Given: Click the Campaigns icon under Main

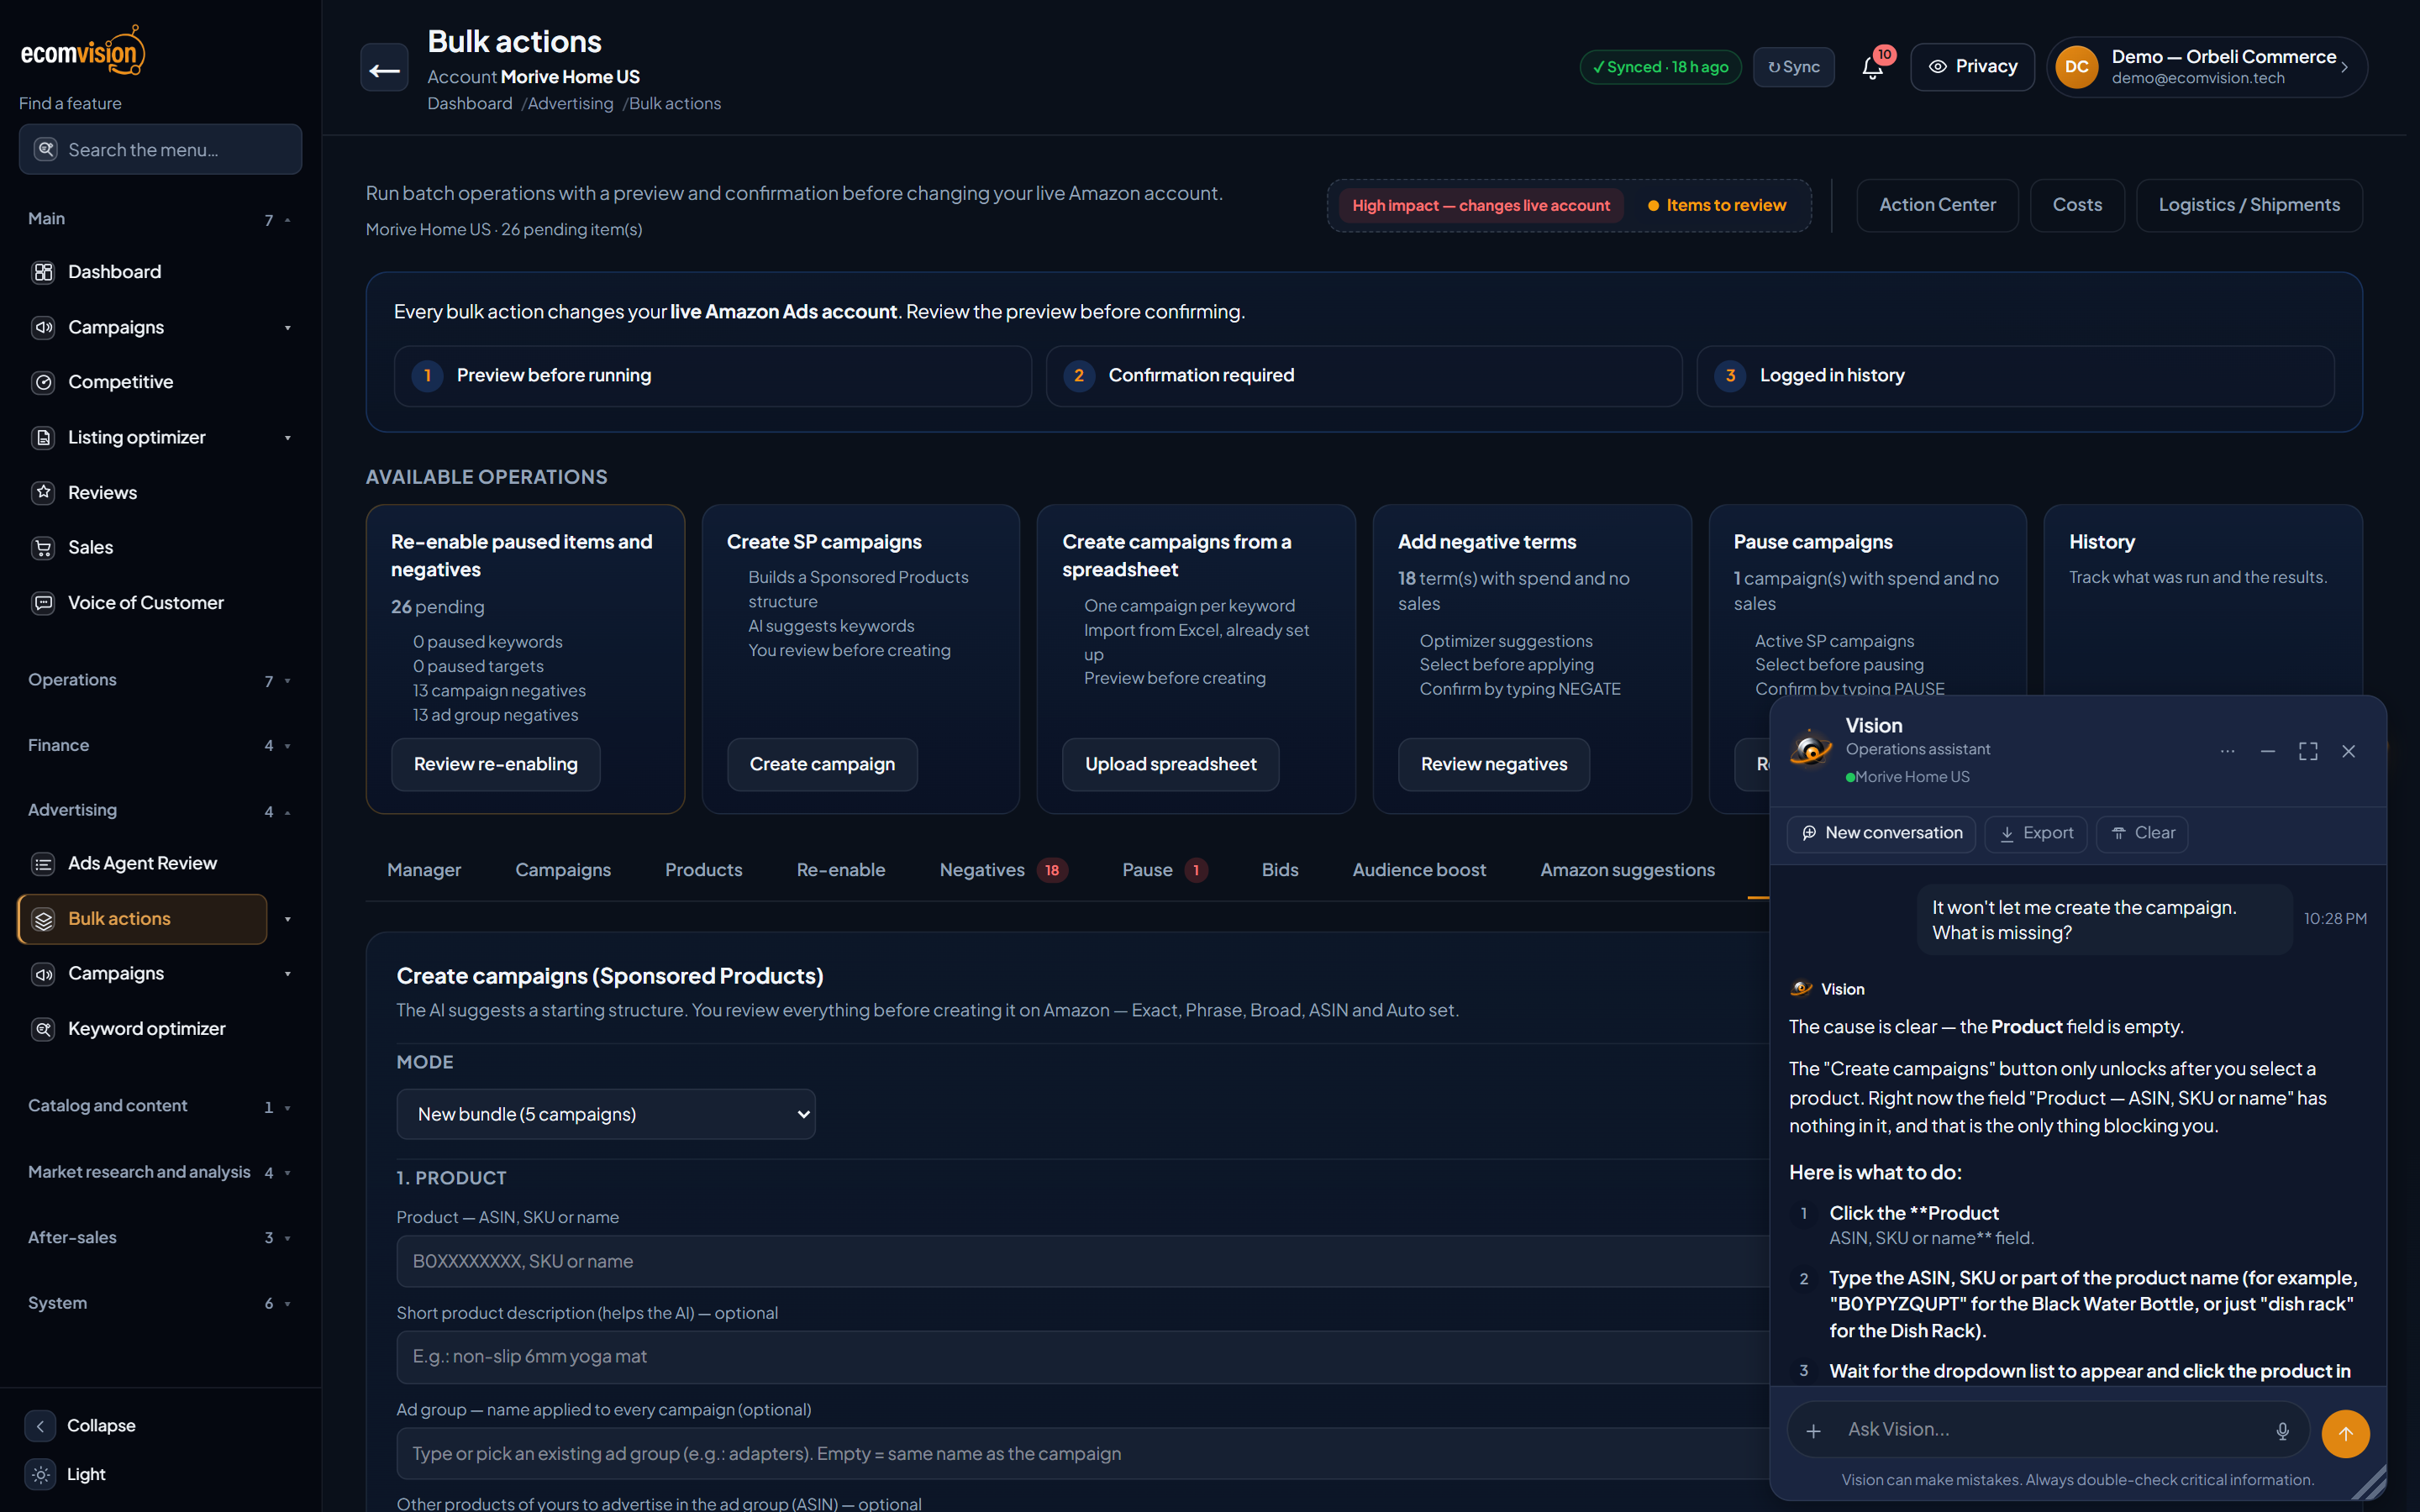Looking at the screenshot, I should (x=43, y=327).
